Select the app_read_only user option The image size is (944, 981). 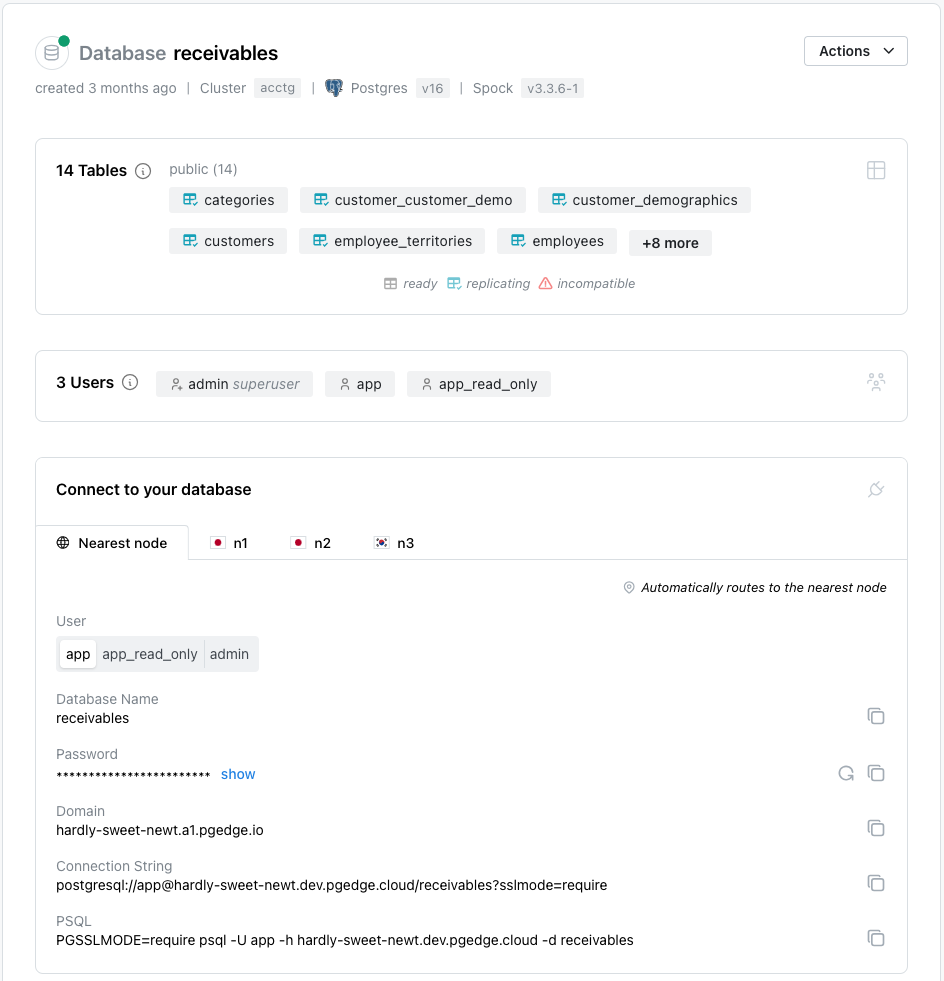click(x=150, y=654)
